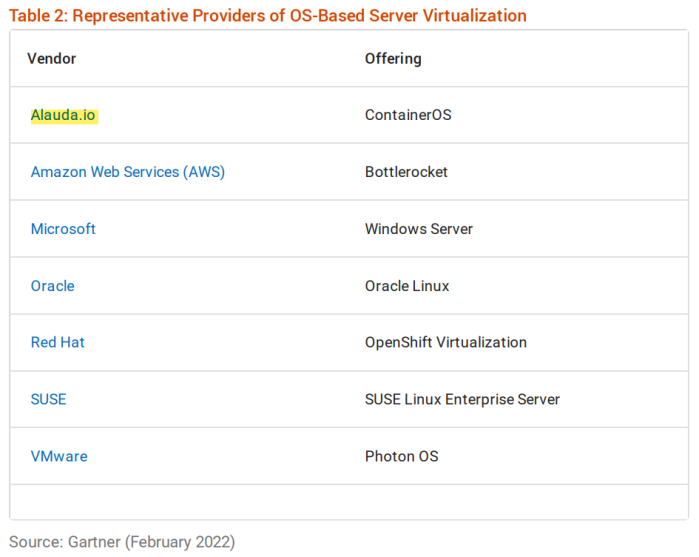
Task: Click the empty row at table bottom
Action: click(348, 501)
